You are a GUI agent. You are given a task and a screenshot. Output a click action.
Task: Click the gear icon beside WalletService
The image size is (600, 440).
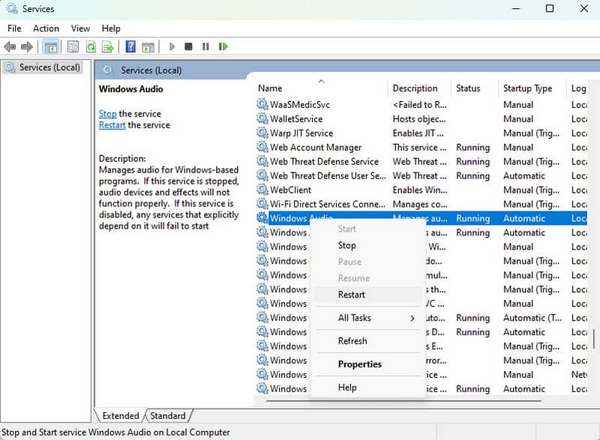tap(262, 118)
